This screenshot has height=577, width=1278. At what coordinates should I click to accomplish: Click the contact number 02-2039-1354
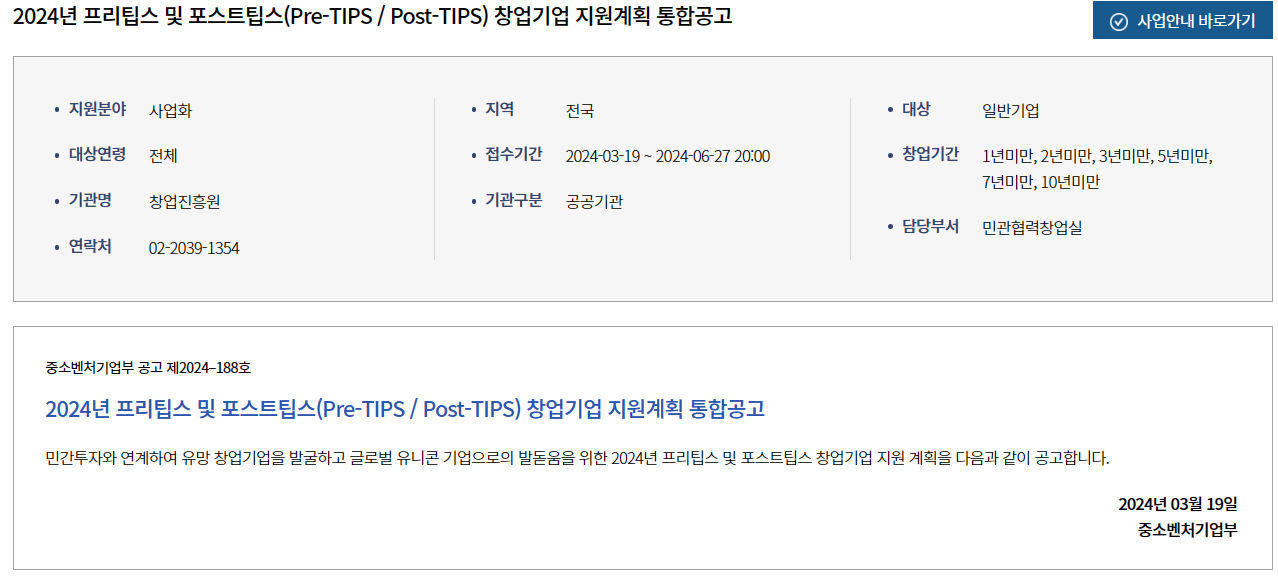click(x=194, y=248)
